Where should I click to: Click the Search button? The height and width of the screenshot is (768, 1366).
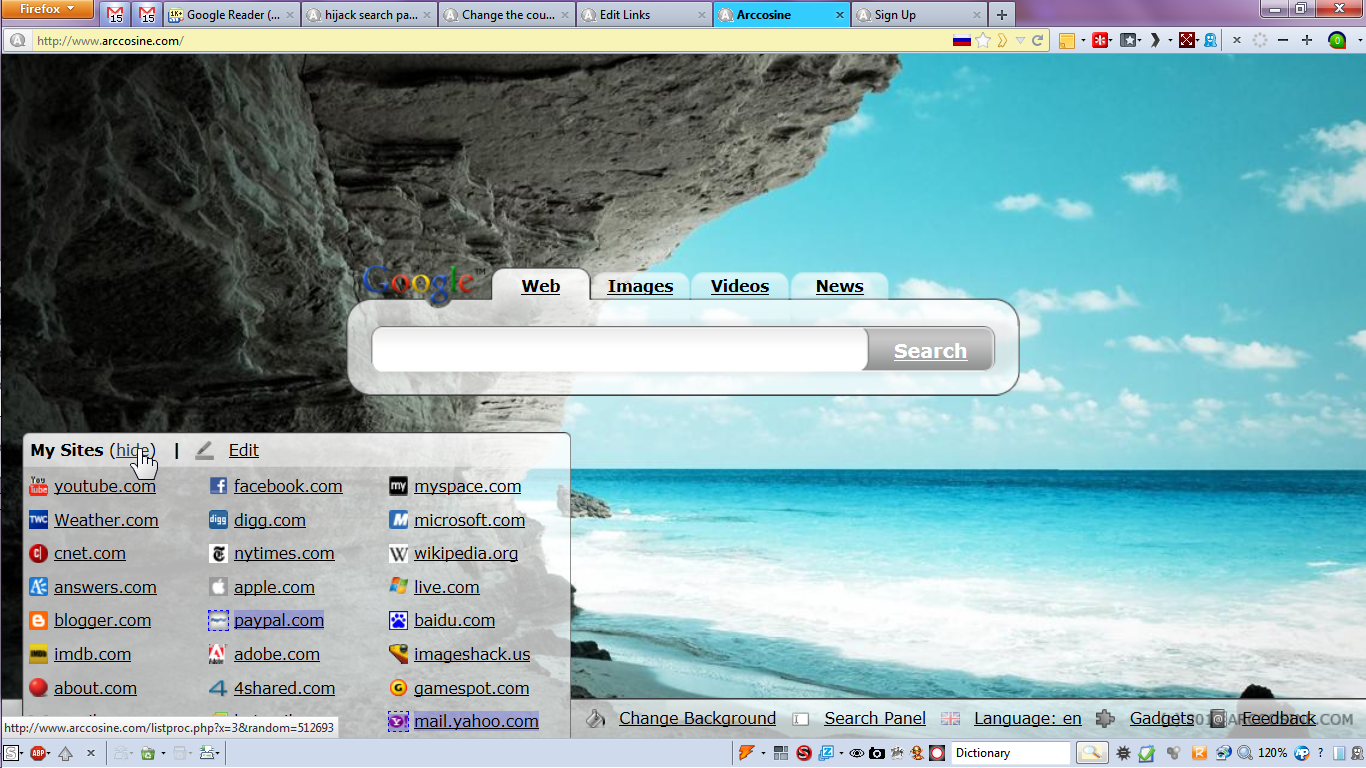(930, 351)
